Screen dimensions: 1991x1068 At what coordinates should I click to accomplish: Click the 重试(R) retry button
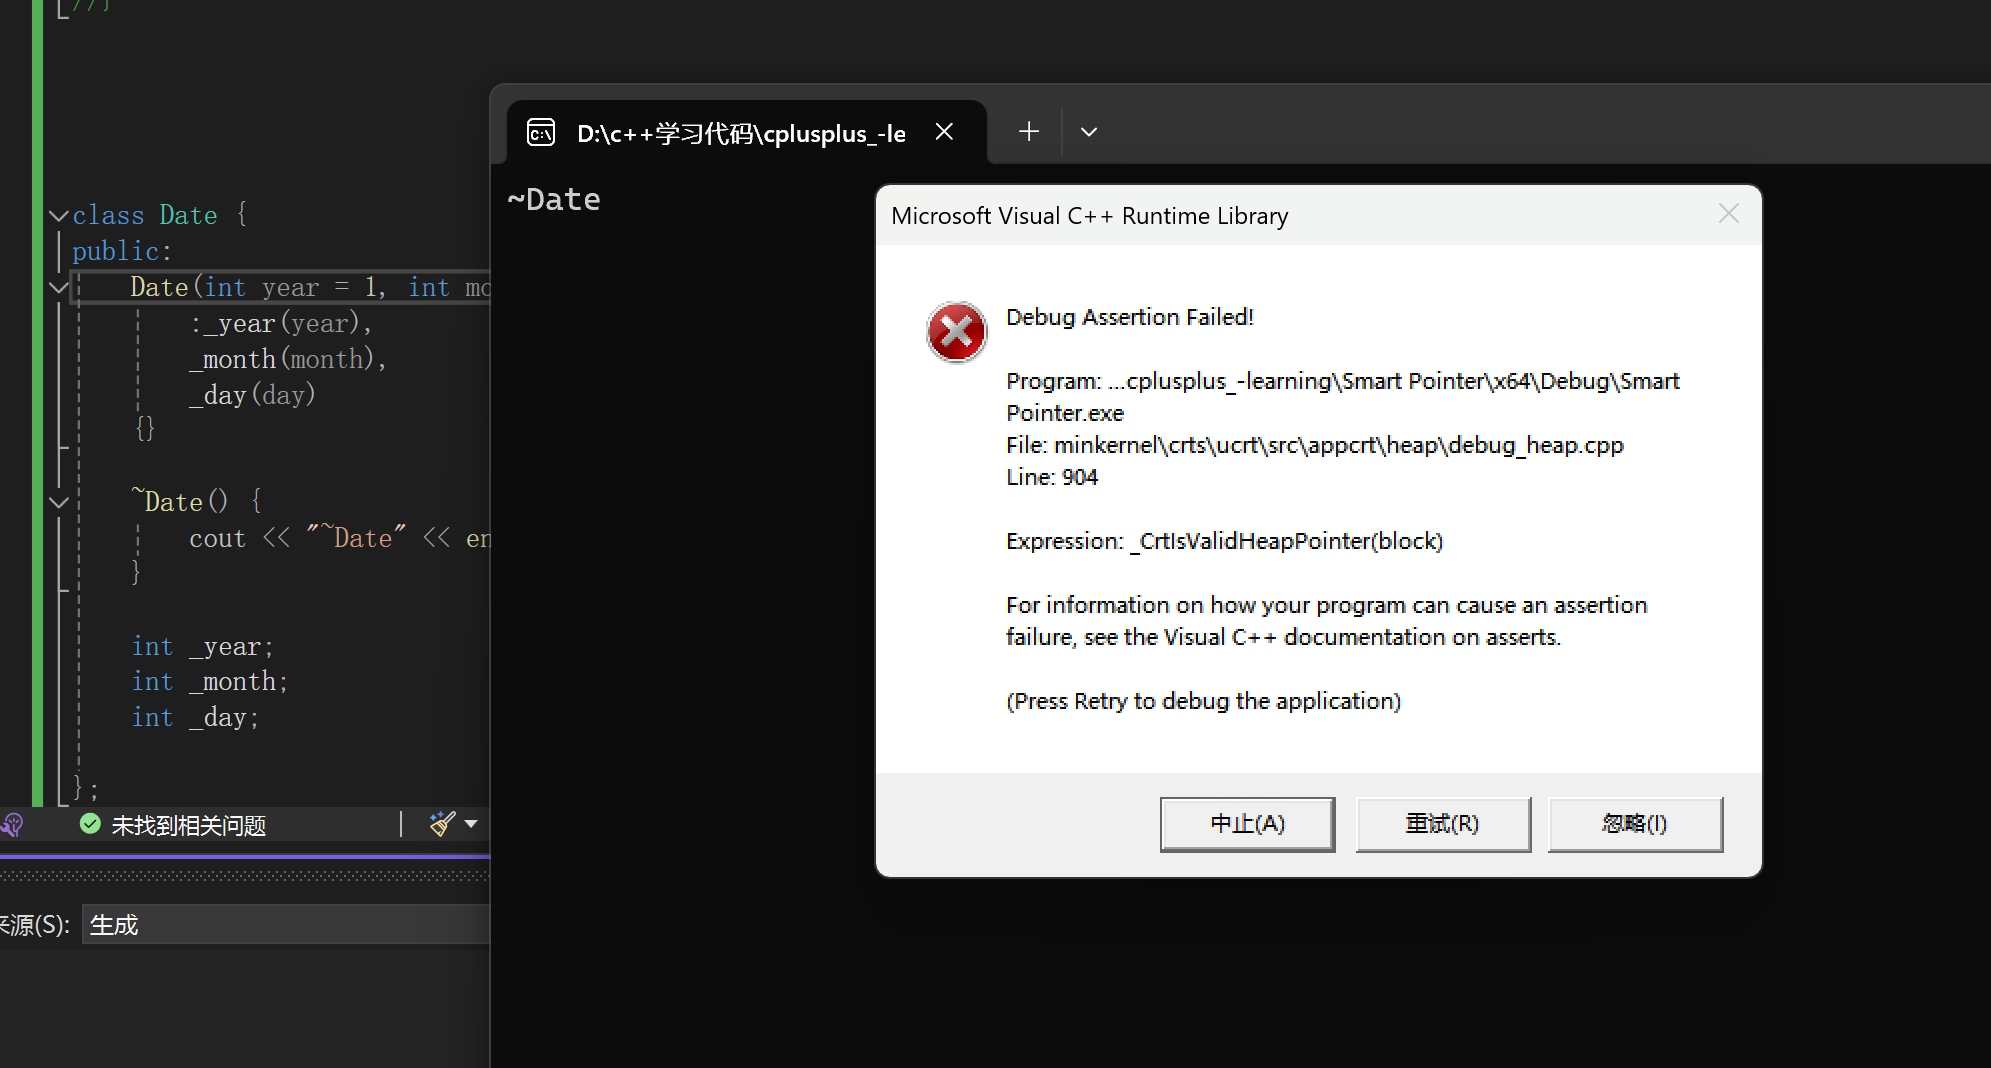(x=1442, y=824)
